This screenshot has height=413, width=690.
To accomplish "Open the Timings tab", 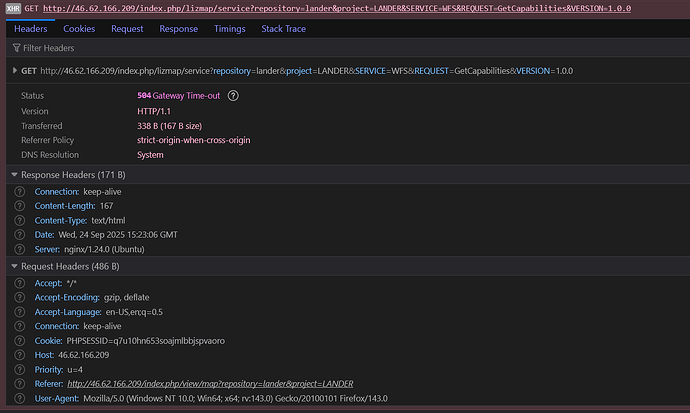I will click(229, 29).
